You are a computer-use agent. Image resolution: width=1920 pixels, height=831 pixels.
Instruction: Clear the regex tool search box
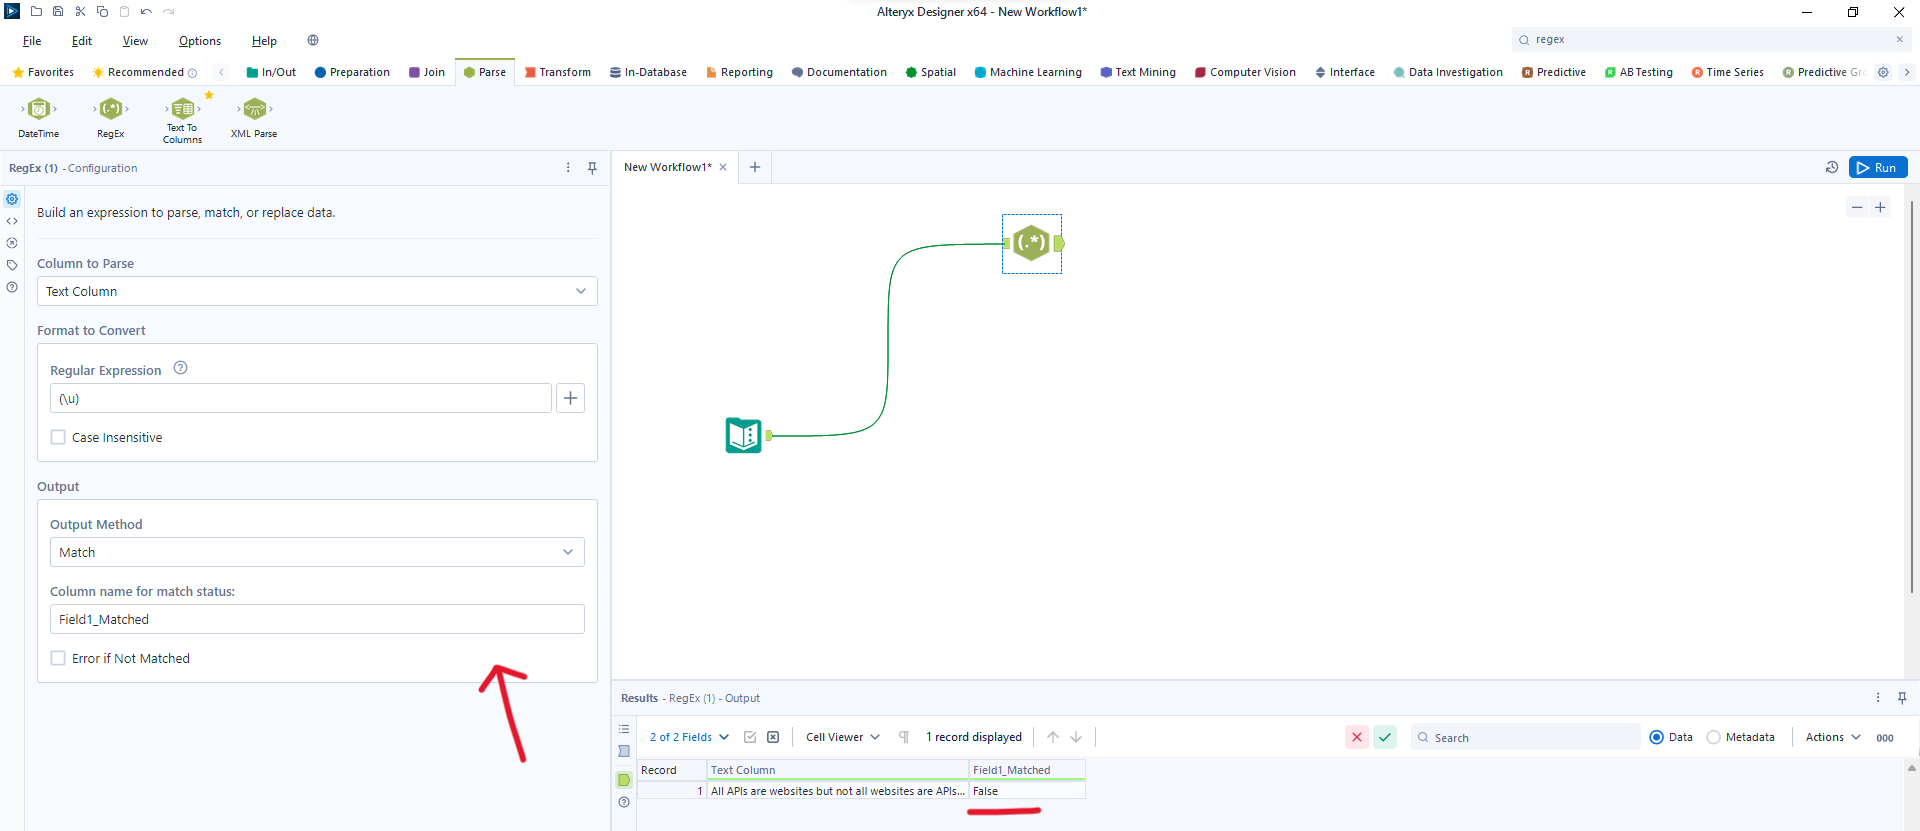(1899, 39)
